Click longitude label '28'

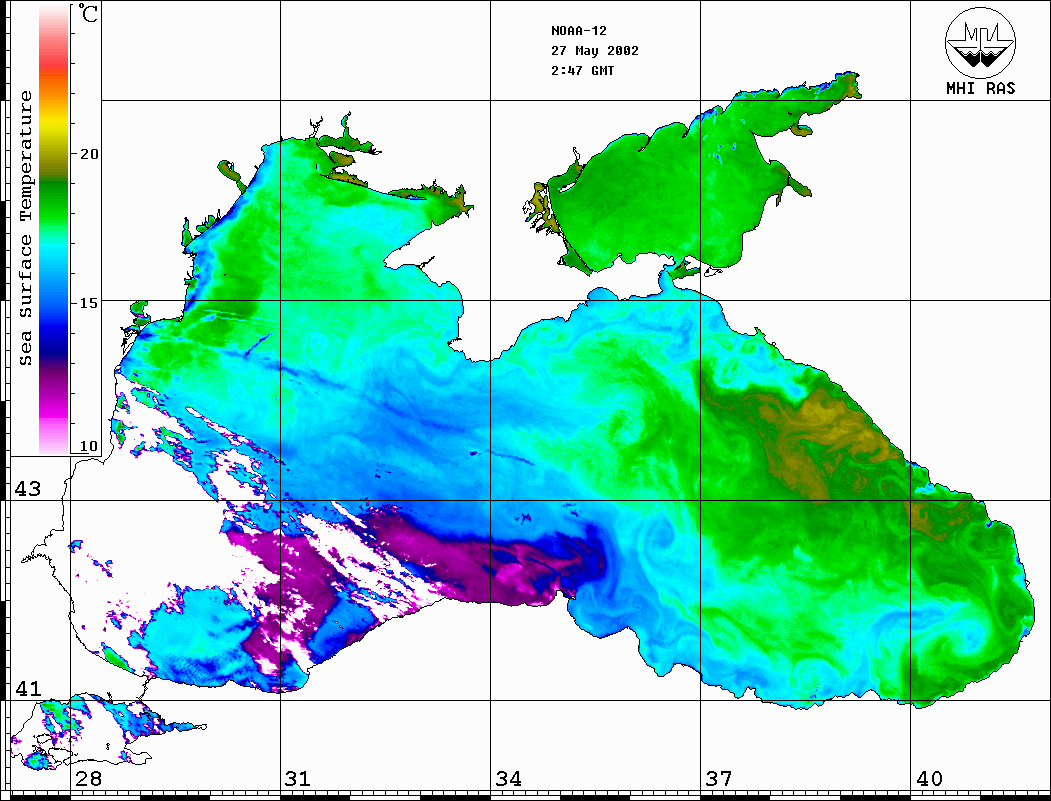point(88,779)
